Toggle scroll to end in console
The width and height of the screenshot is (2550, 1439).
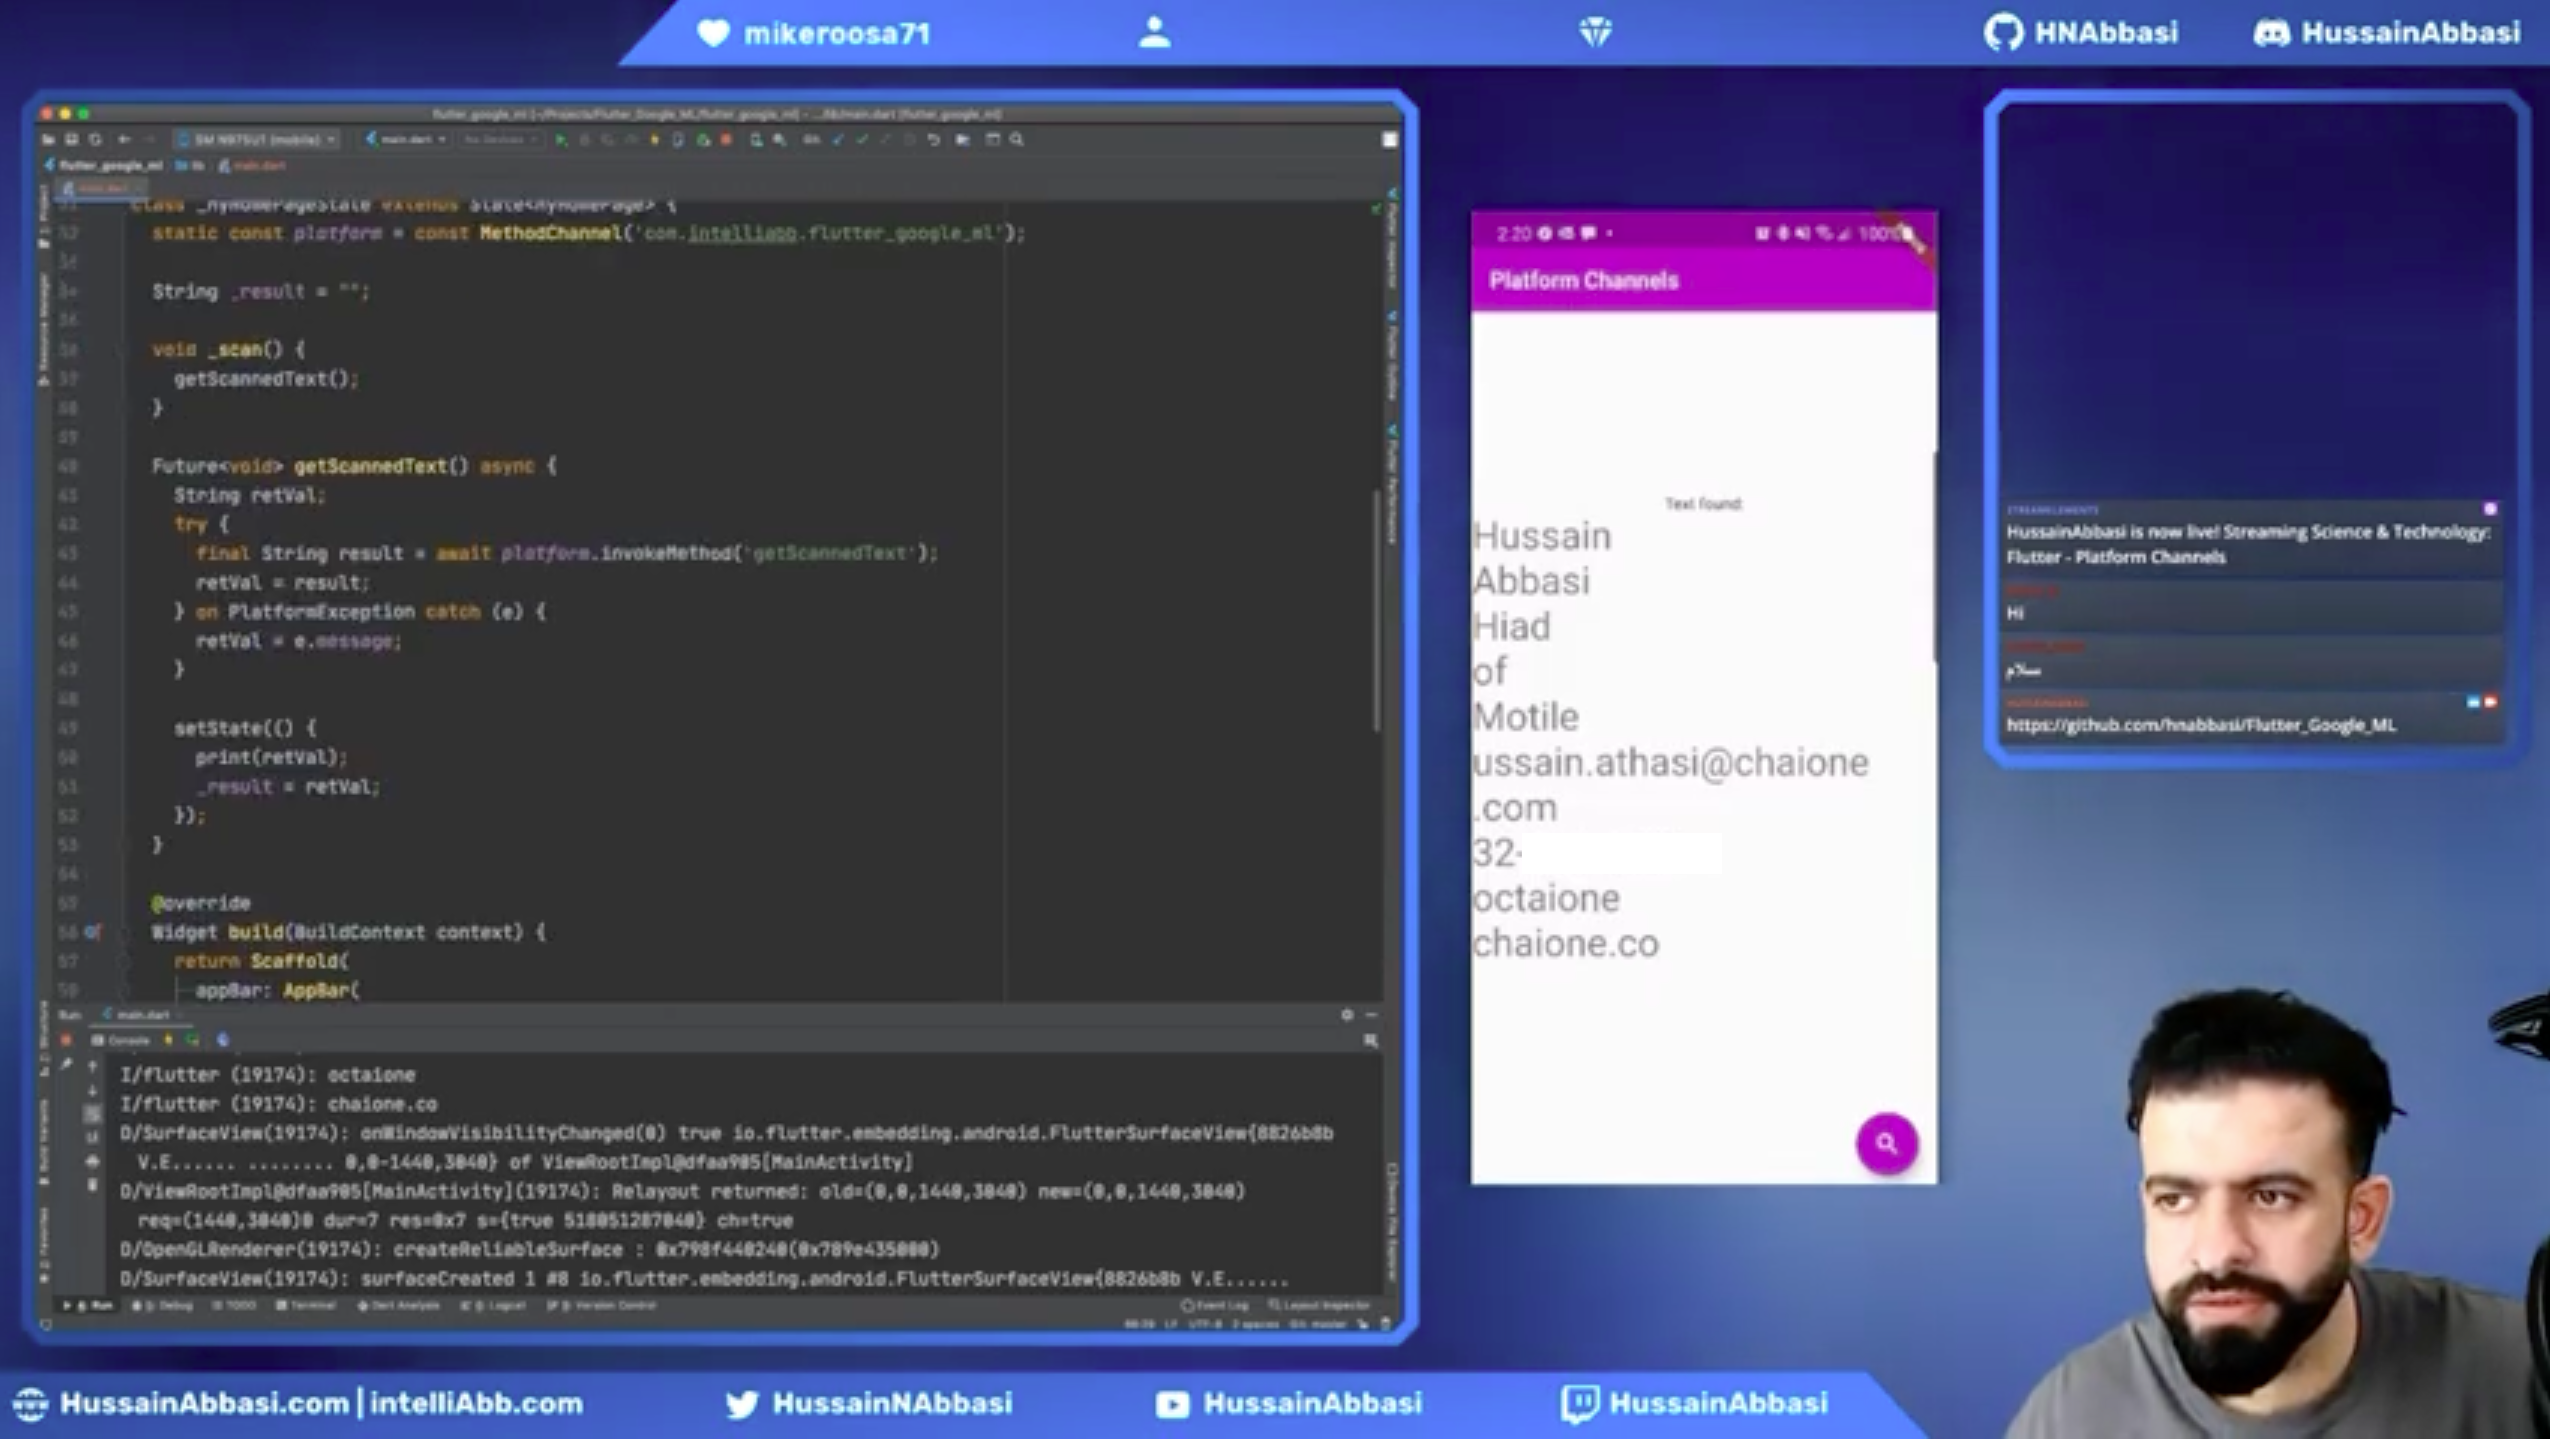click(x=93, y=1138)
